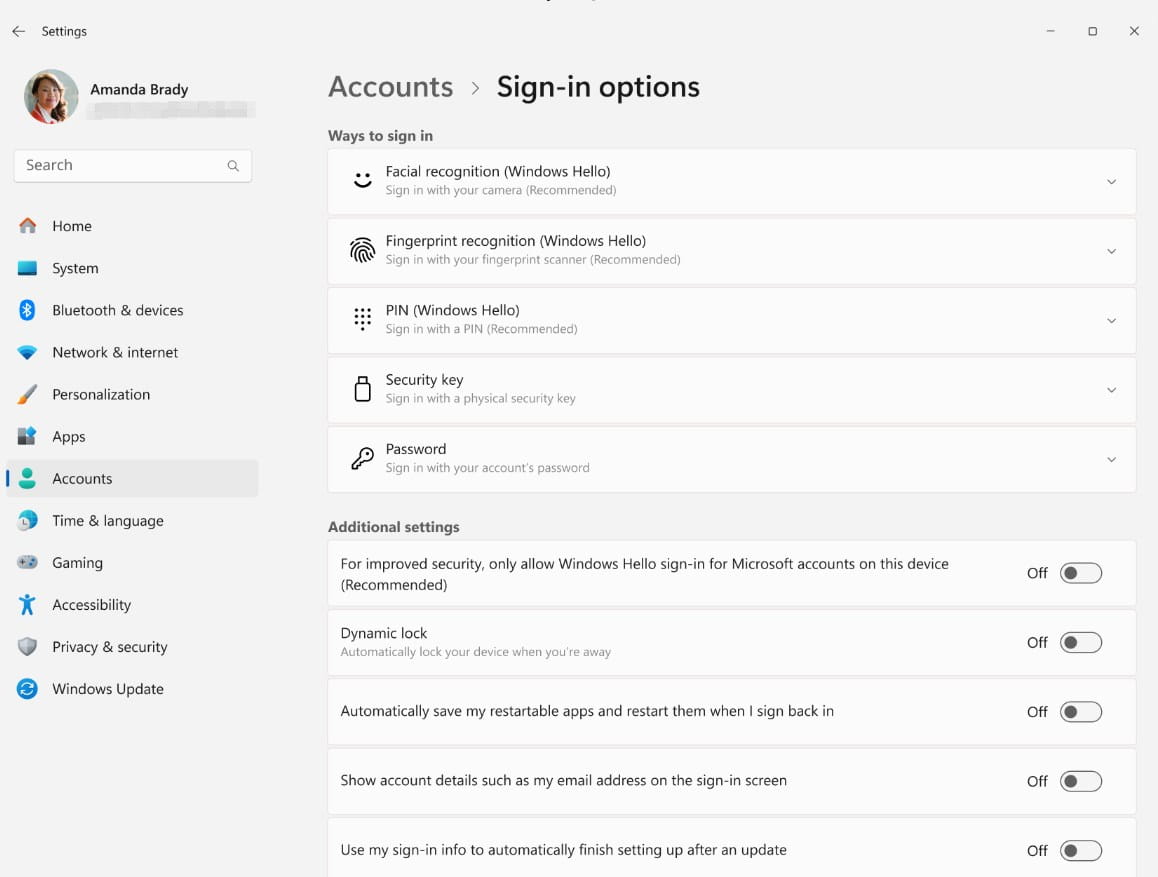
Task: Toggle use sign-in info after update switch
Action: (x=1080, y=850)
